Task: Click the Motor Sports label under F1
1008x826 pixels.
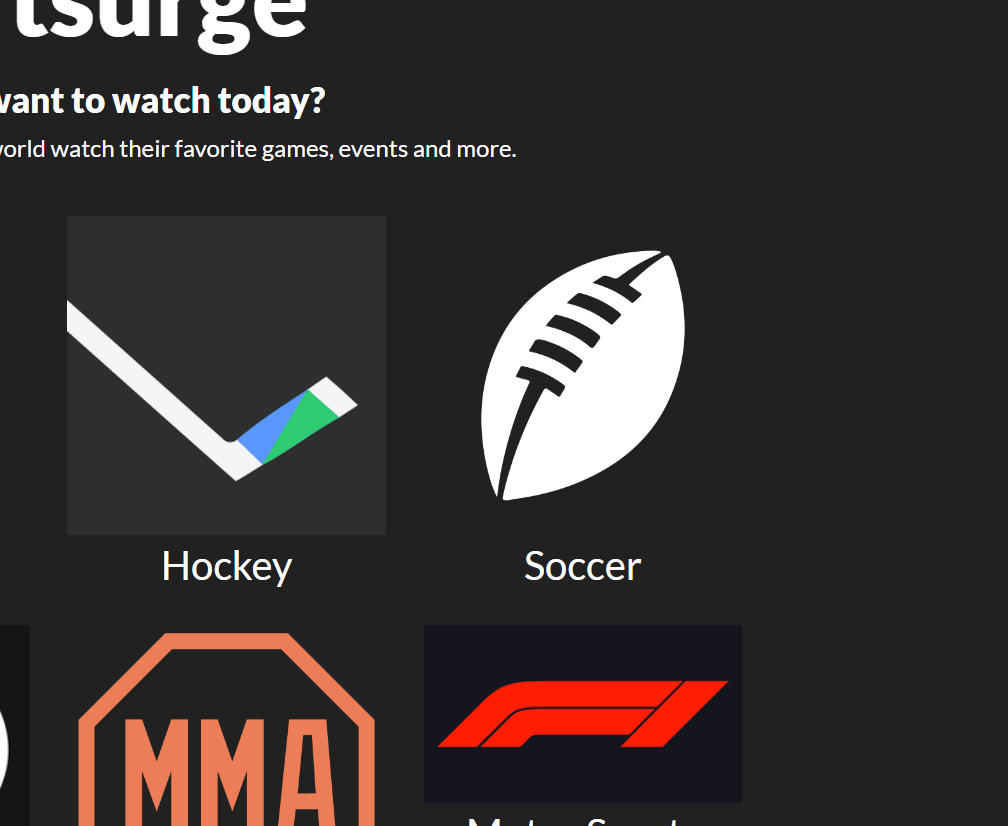Action: pyautogui.click(x=582, y=821)
